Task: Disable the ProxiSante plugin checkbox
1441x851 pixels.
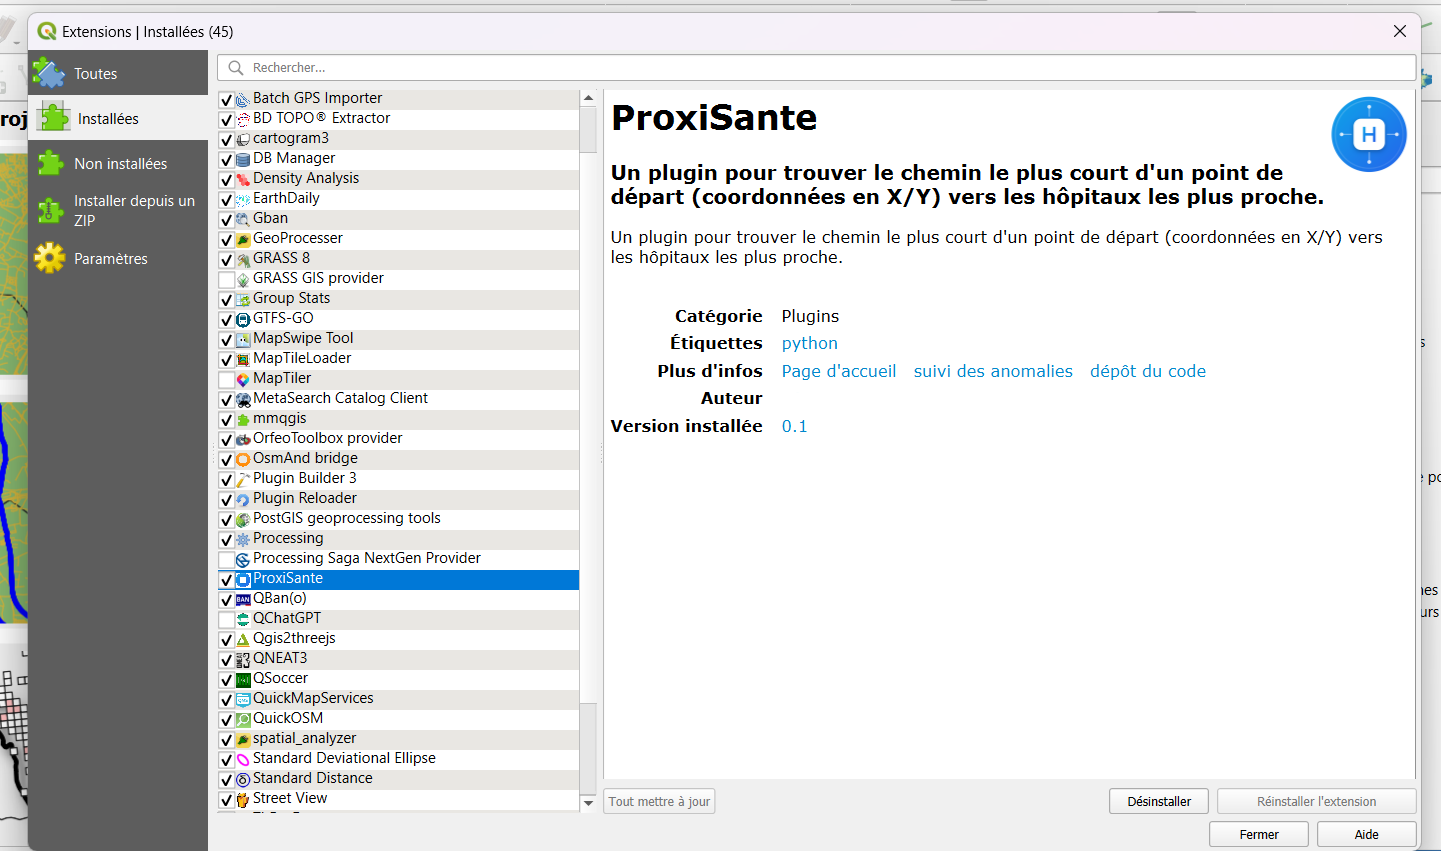Action: tap(226, 579)
